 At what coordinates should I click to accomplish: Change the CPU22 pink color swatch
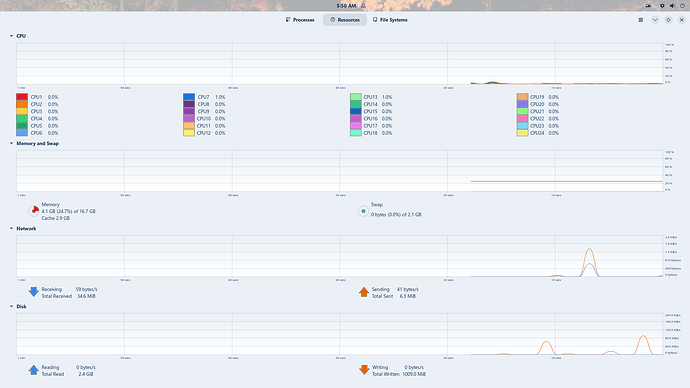522,119
